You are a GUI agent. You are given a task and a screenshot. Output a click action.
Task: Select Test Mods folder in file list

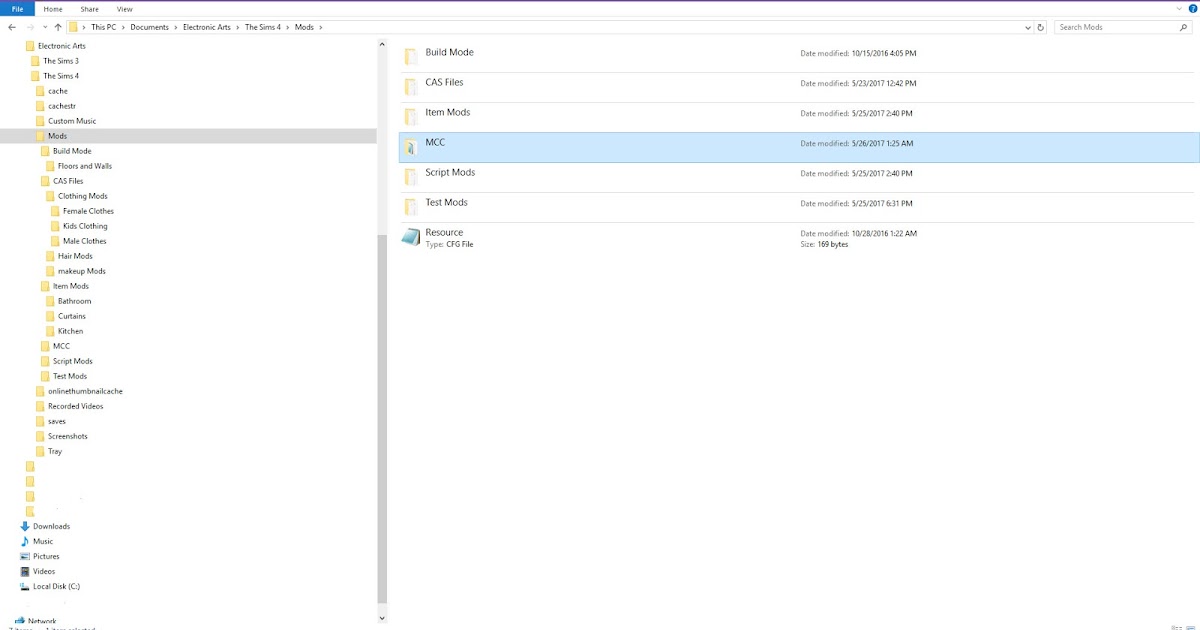(x=799, y=207)
